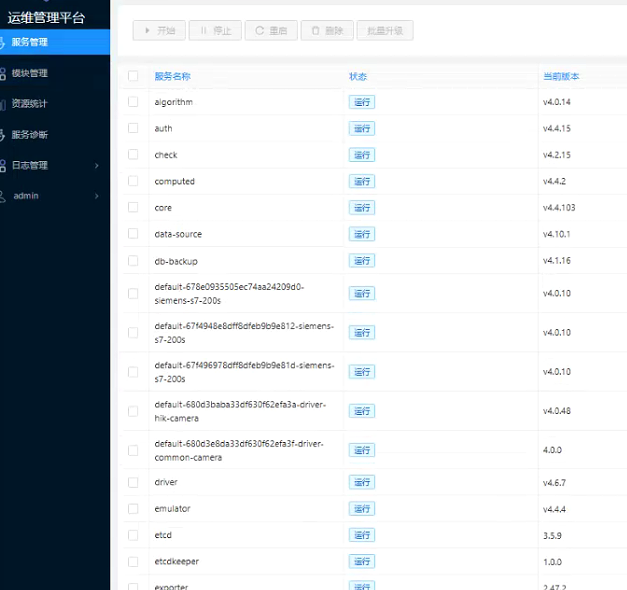Click the 删除 delete button
Screen dimensions: 627x590
(327, 30)
